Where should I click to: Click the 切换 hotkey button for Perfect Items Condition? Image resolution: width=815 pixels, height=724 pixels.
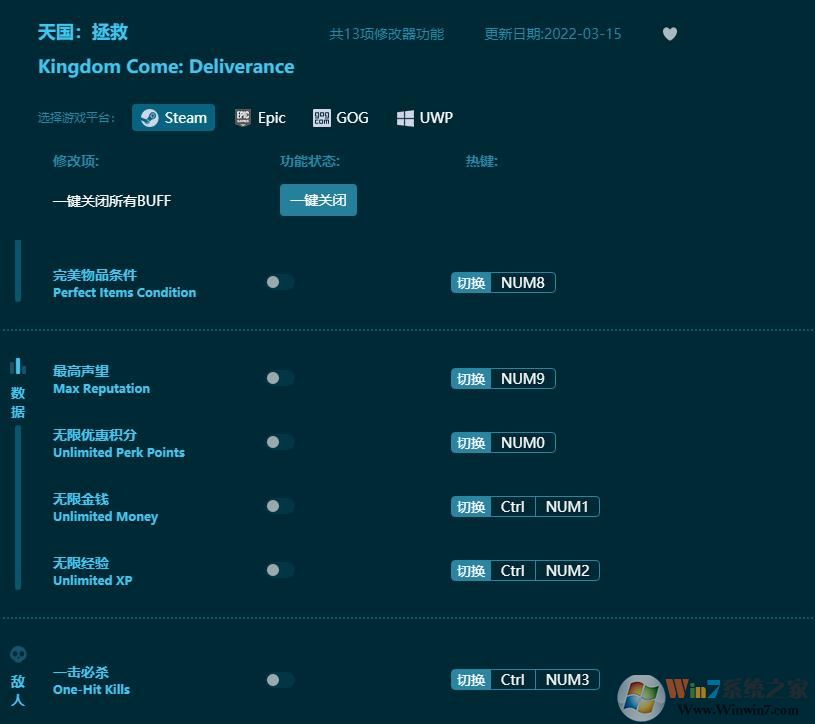coord(470,282)
